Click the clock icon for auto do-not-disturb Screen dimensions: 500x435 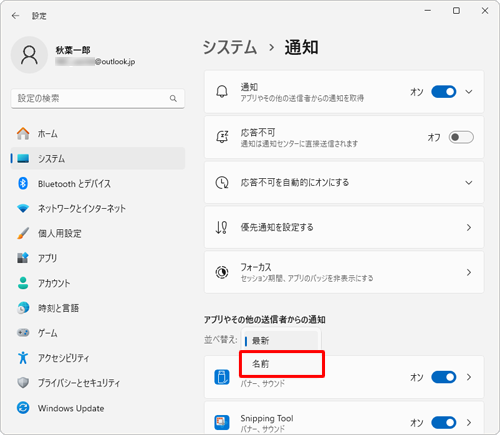(x=222, y=183)
